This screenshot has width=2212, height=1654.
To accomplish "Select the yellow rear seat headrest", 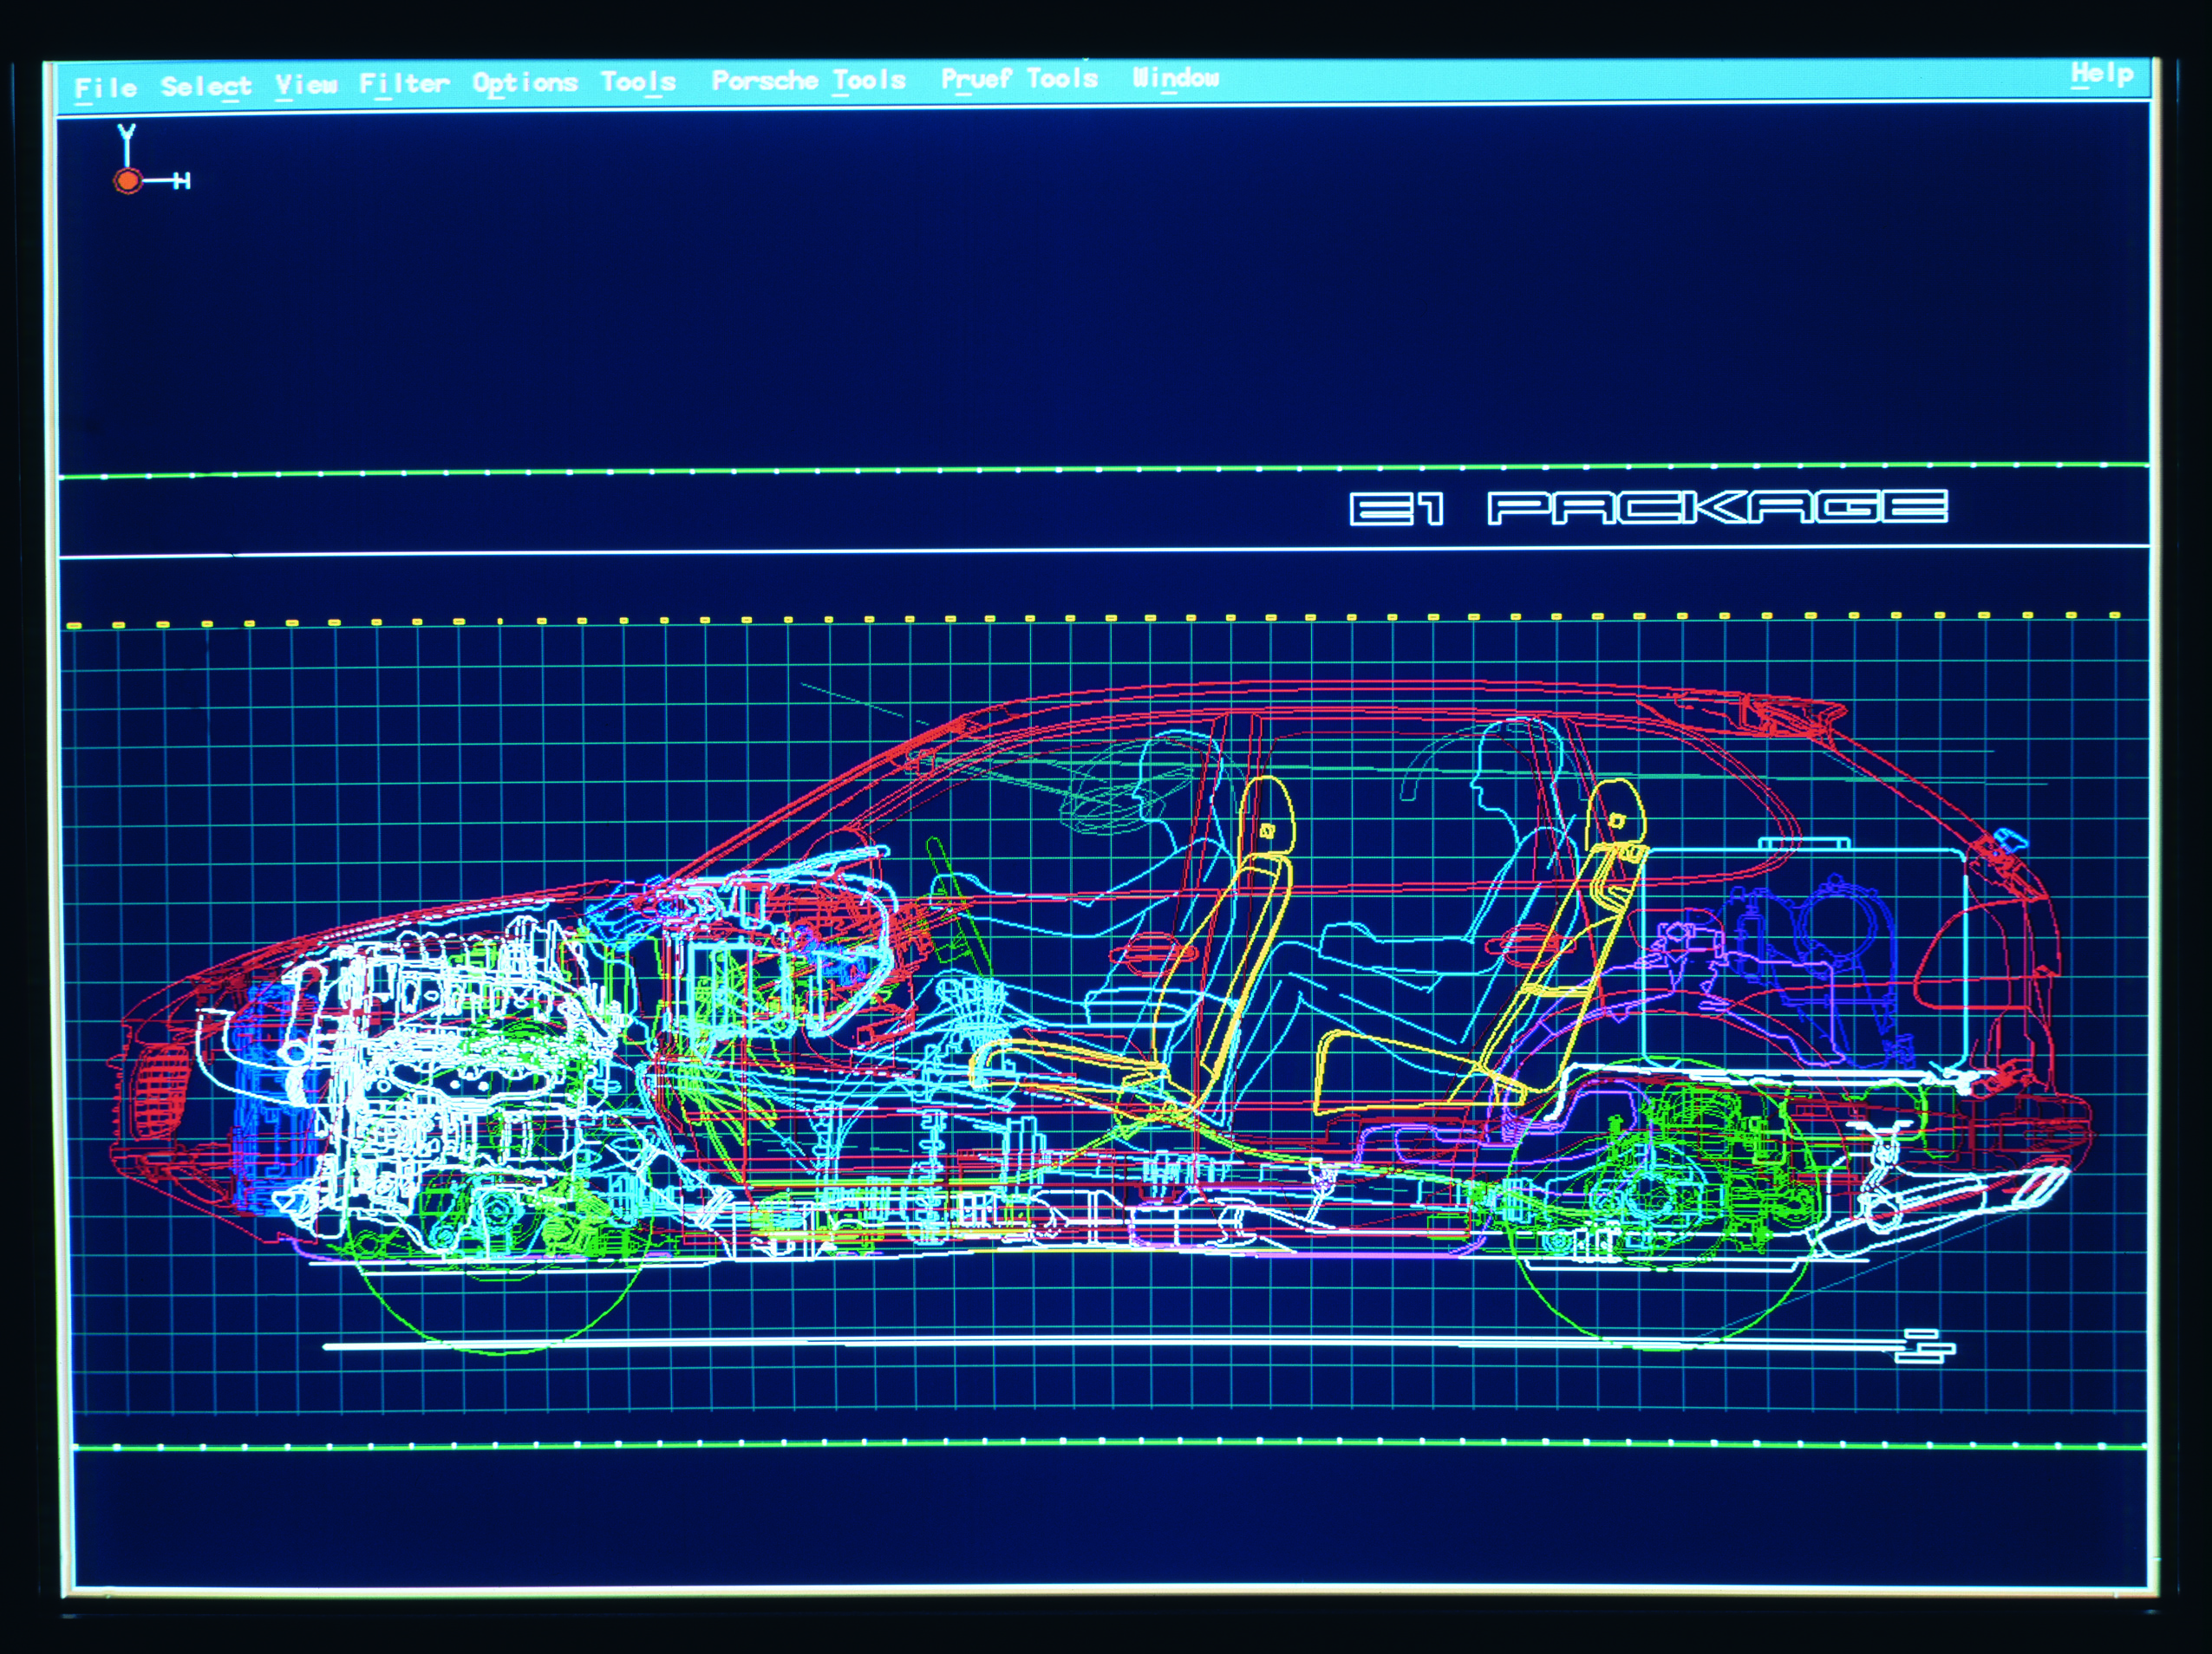I will 1616,811.
